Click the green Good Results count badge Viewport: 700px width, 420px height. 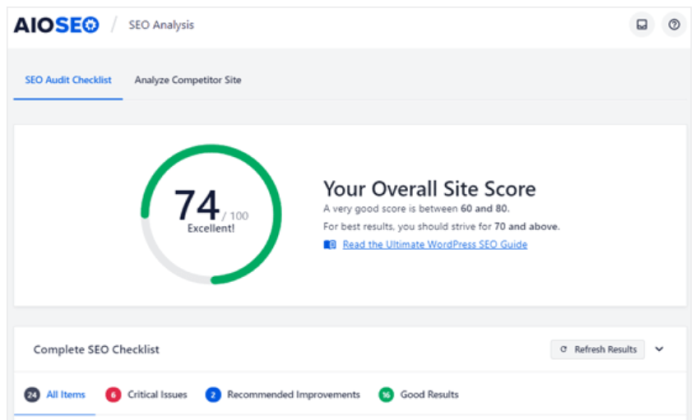pyautogui.click(x=386, y=395)
